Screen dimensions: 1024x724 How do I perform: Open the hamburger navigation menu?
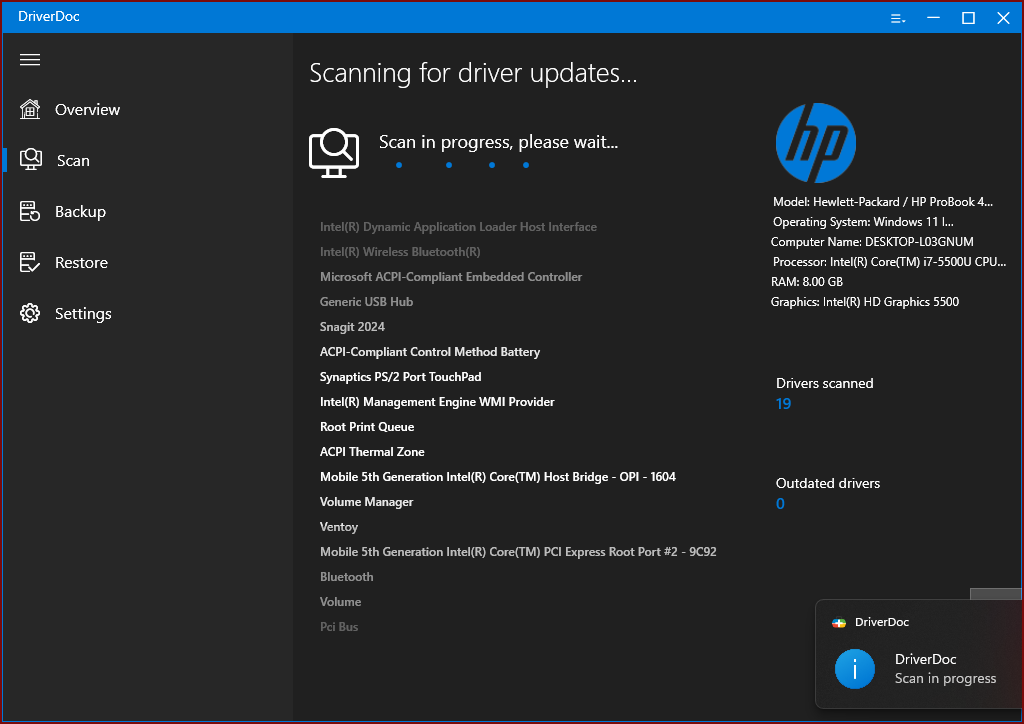[30, 60]
